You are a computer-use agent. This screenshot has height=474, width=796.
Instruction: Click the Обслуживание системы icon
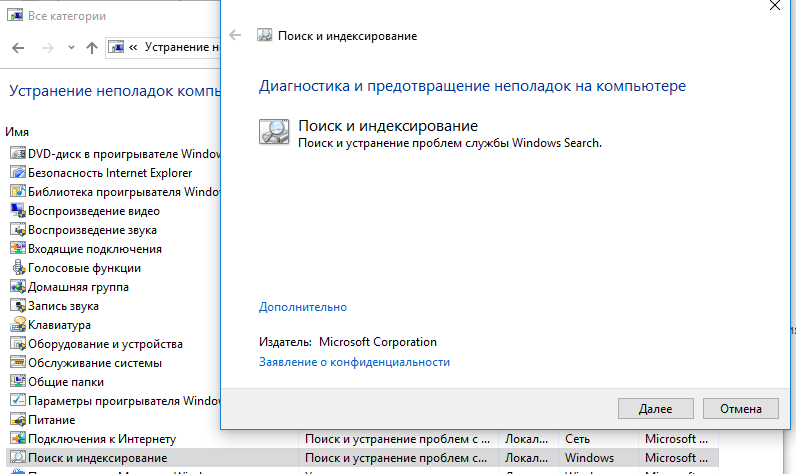pyautogui.click(x=18, y=362)
